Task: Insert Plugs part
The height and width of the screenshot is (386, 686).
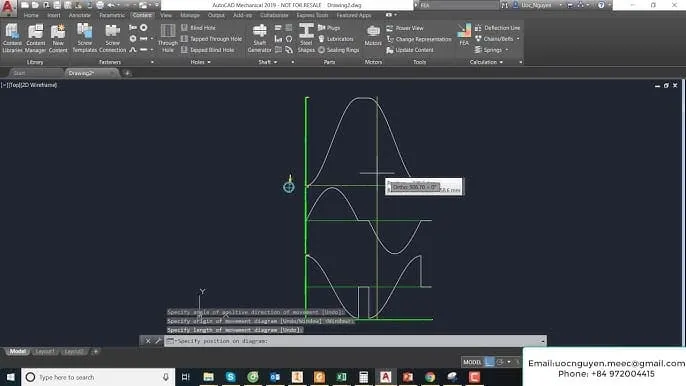Action: tap(329, 28)
